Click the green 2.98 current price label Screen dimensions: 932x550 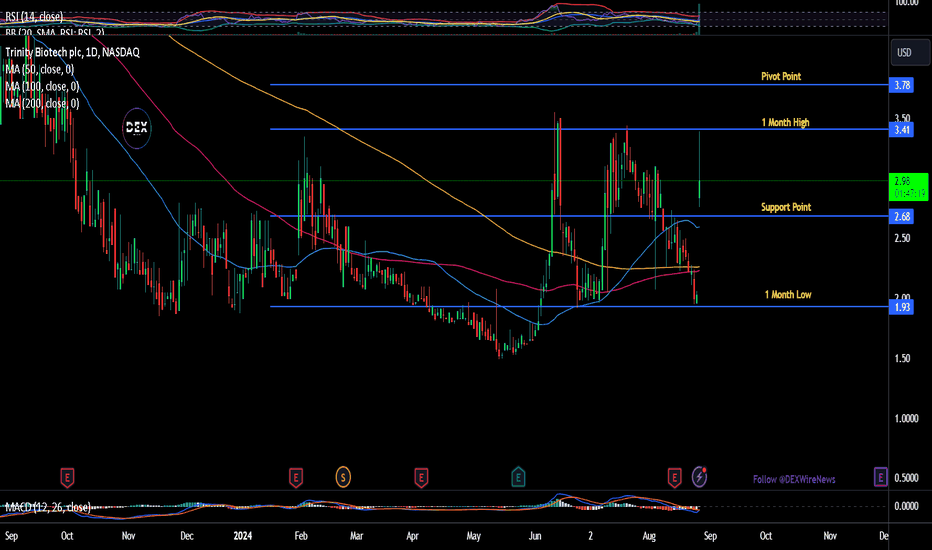click(909, 187)
